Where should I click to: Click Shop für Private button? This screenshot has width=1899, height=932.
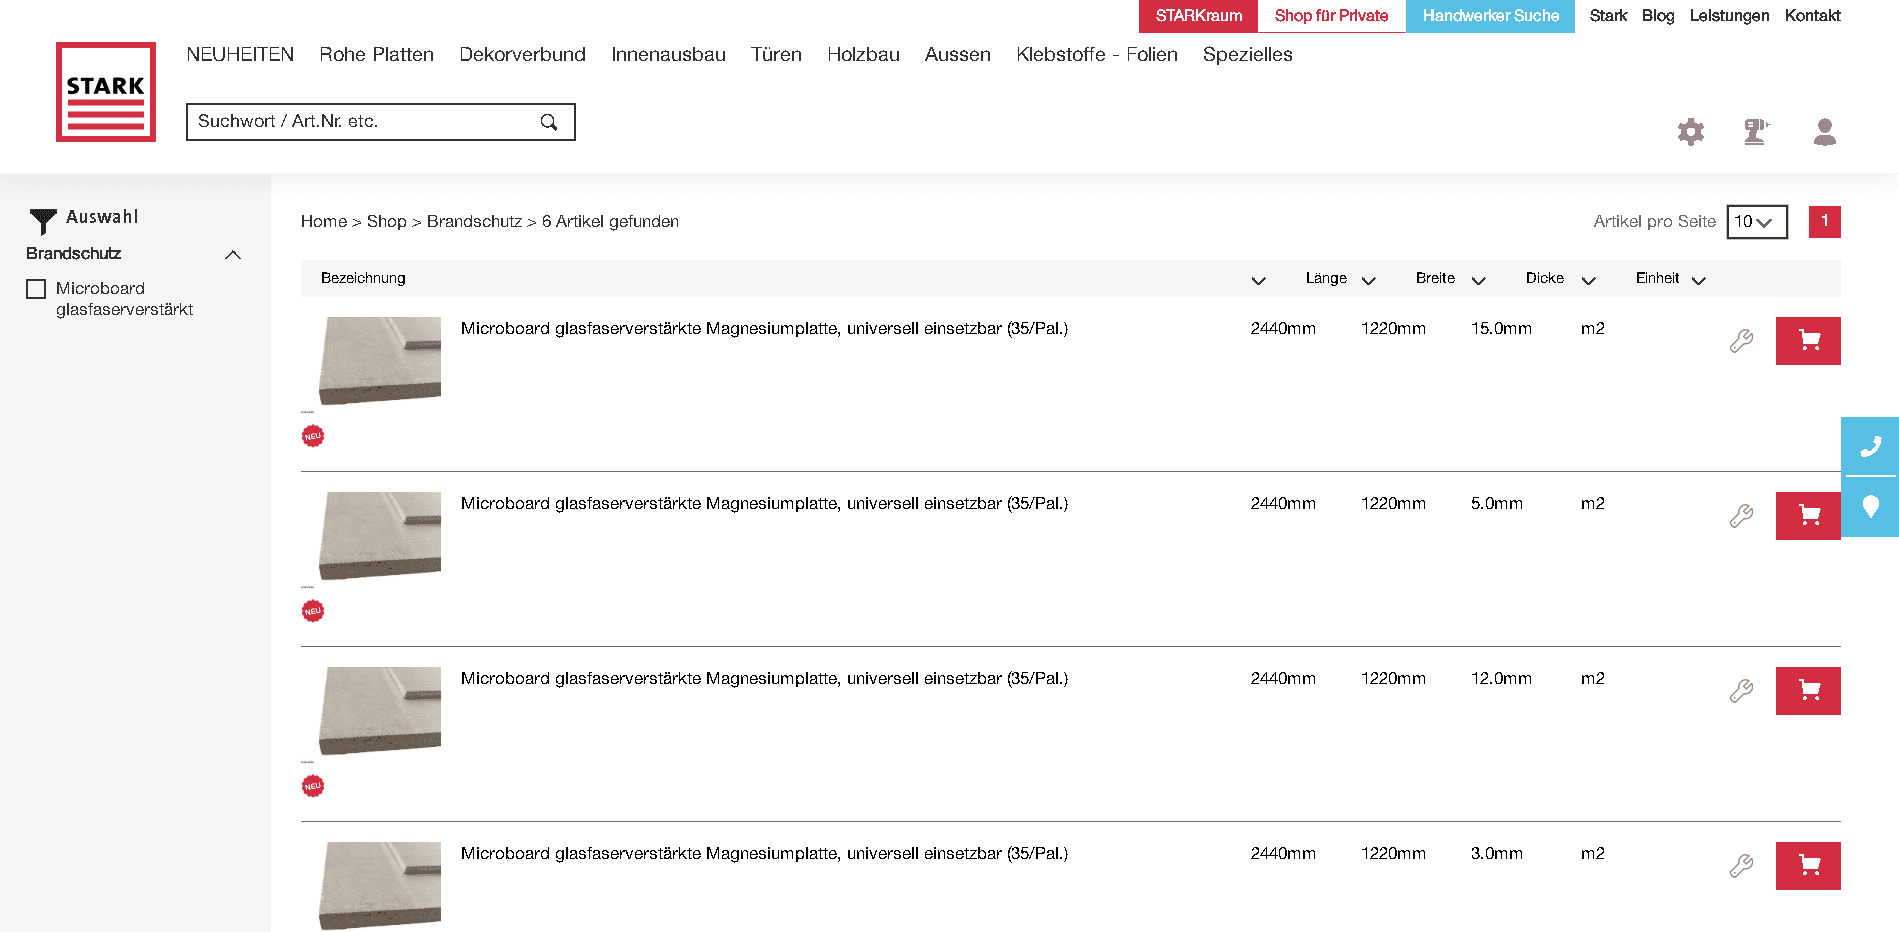coord(1332,16)
